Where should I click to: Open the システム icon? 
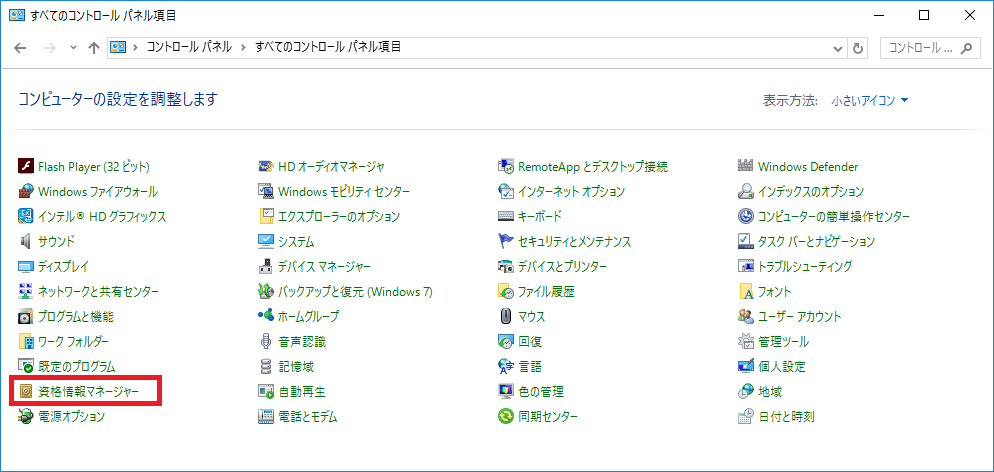(266, 241)
